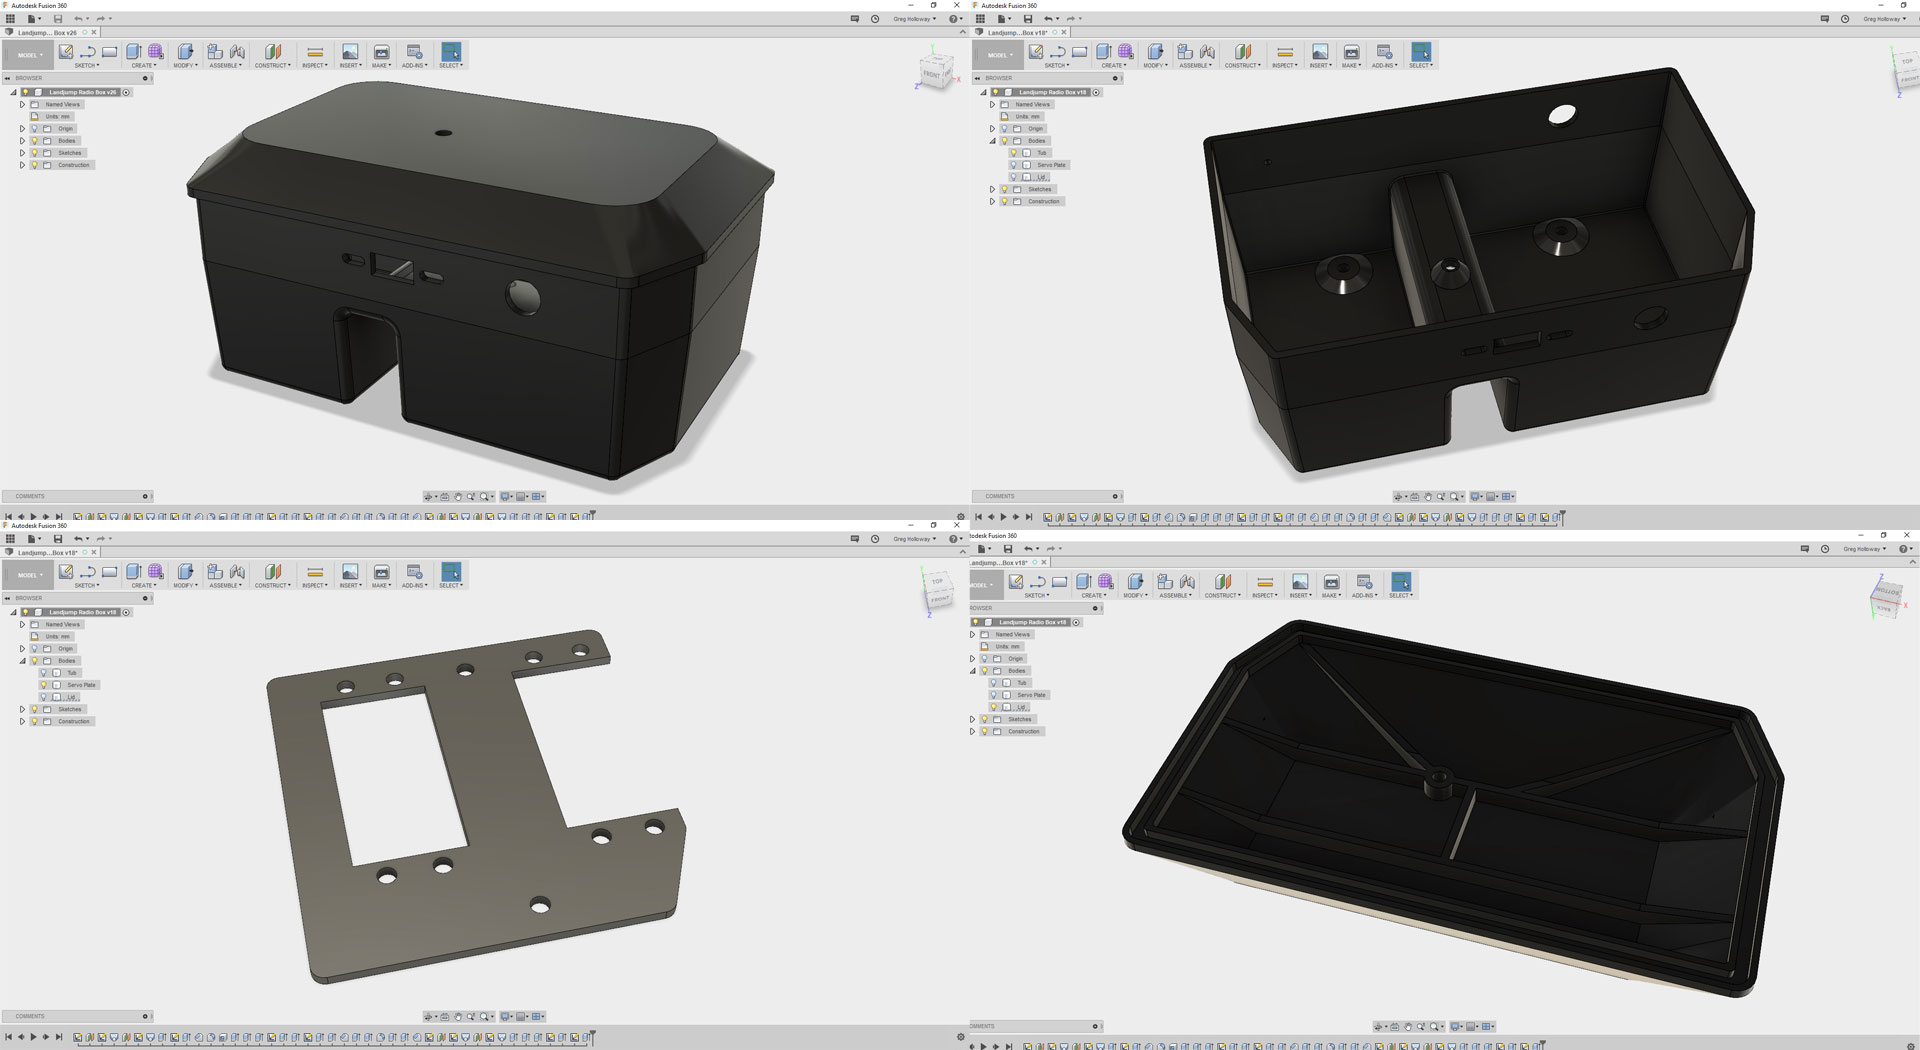Click Select tool icon in lid-underside window
The height and width of the screenshot is (1050, 1920).
click(1401, 582)
